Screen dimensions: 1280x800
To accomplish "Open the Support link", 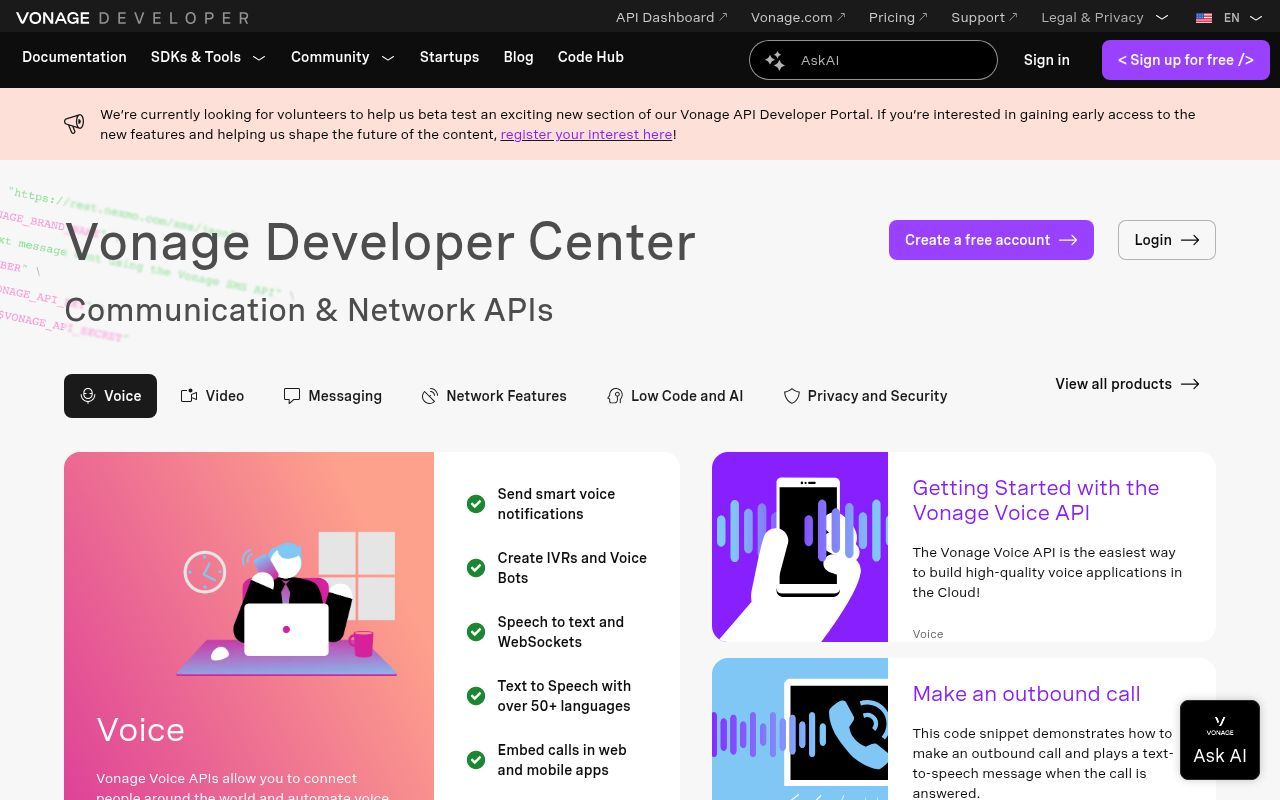I will (984, 17).
